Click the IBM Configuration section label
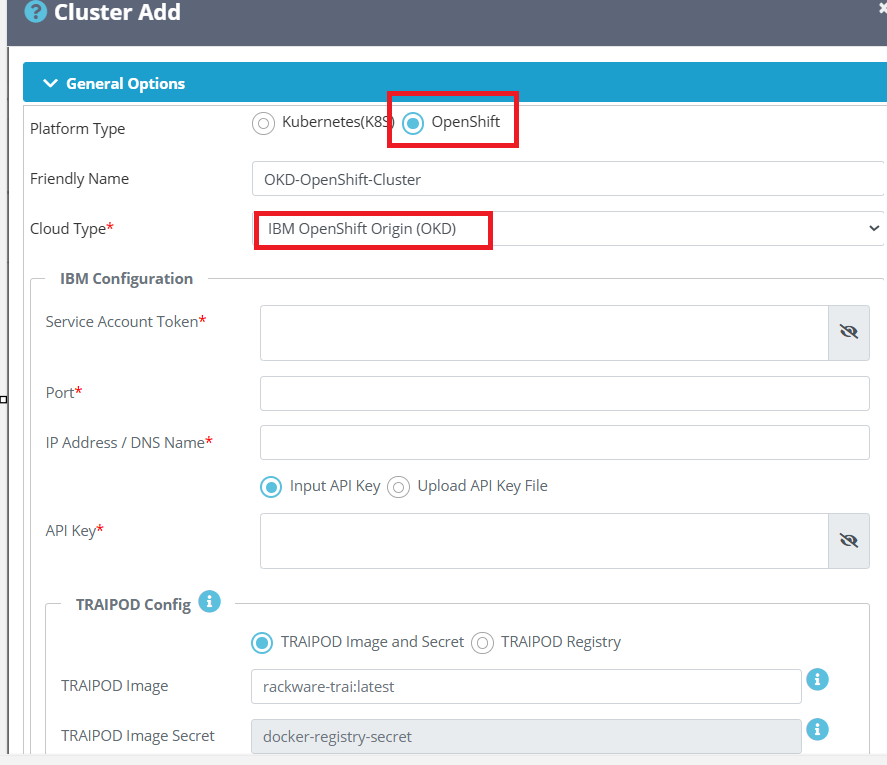887x765 pixels. point(126,278)
